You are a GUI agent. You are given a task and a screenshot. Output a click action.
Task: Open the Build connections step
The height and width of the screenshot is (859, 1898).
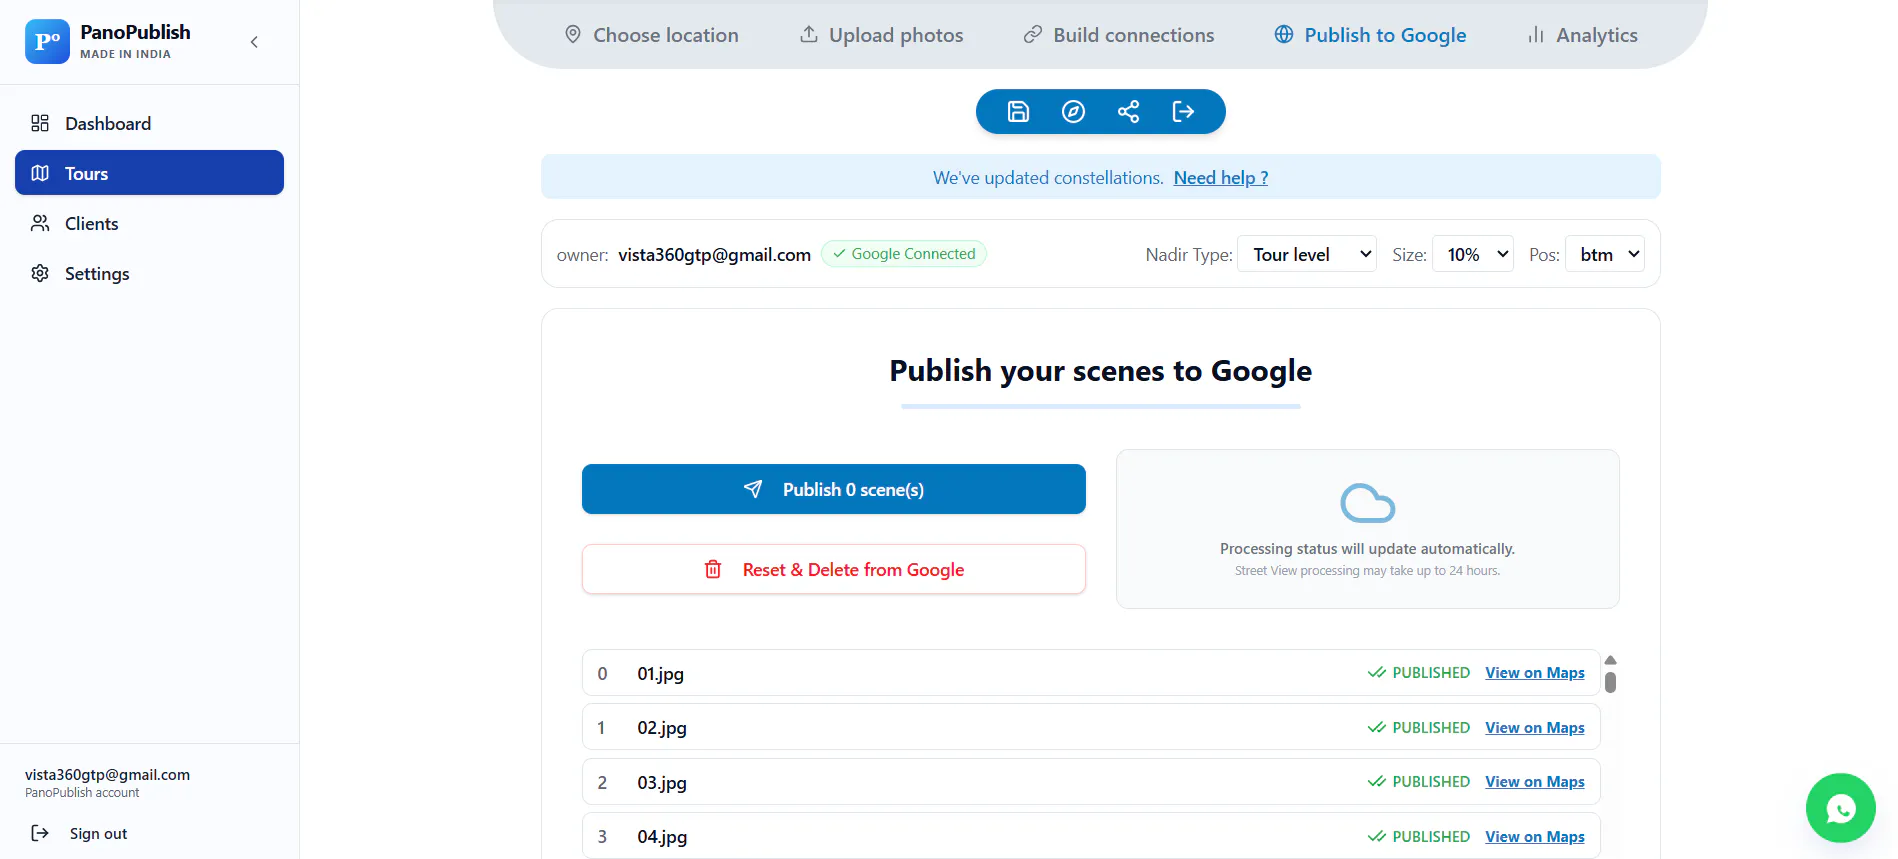pyautogui.click(x=1119, y=35)
